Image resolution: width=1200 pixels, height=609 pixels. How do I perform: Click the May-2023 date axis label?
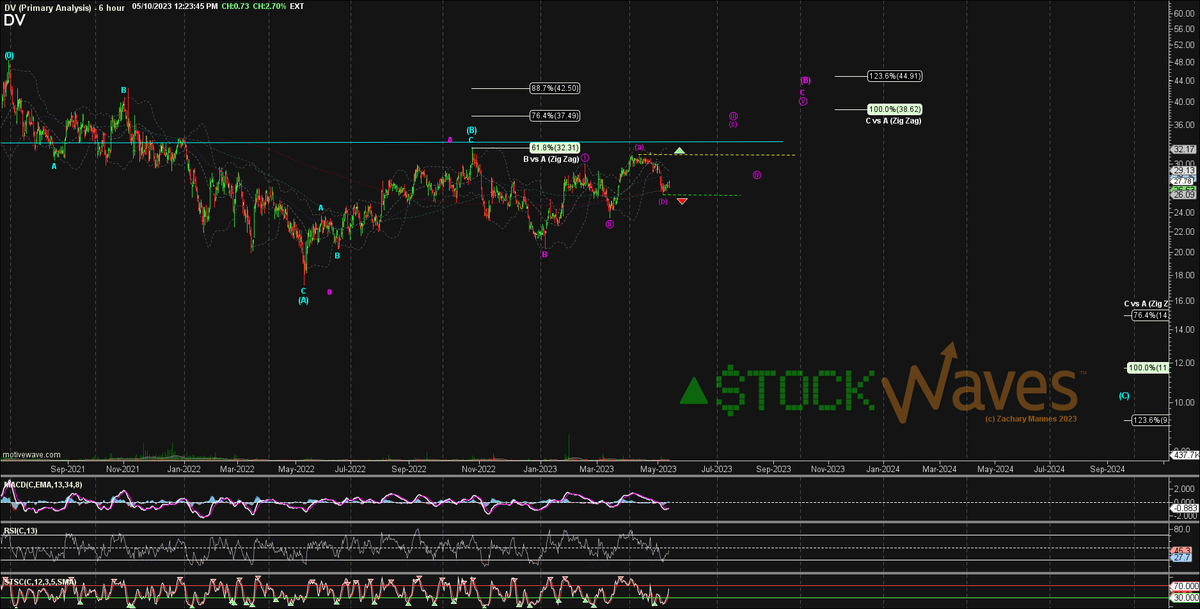(658, 467)
